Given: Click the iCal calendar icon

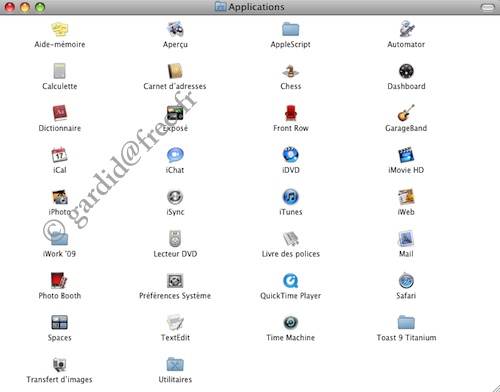Looking at the screenshot, I should 60,155.
